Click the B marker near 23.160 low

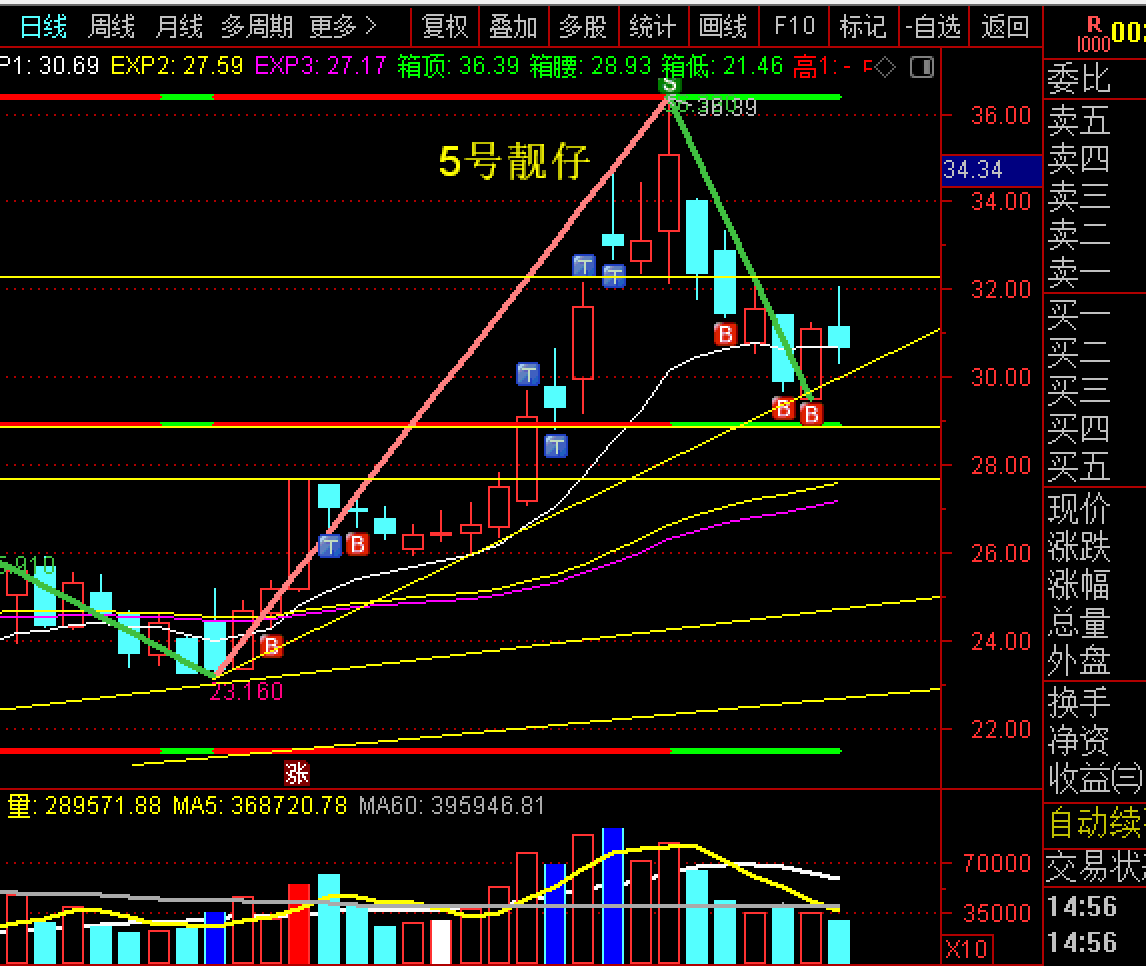pyautogui.click(x=270, y=645)
